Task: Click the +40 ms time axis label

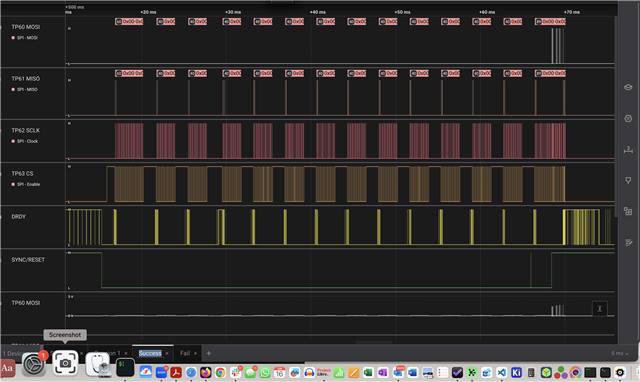Action: pos(318,12)
